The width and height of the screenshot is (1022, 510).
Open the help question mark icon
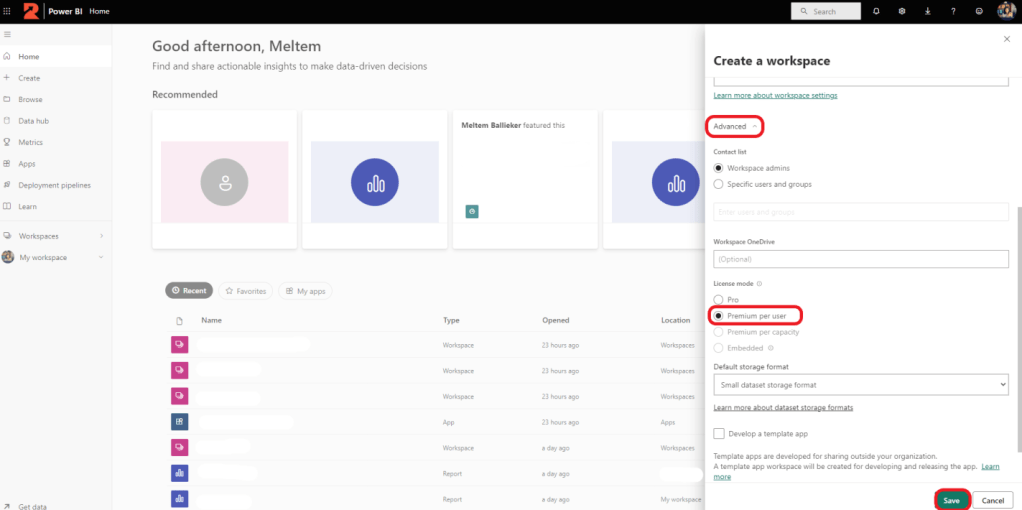[952, 11]
